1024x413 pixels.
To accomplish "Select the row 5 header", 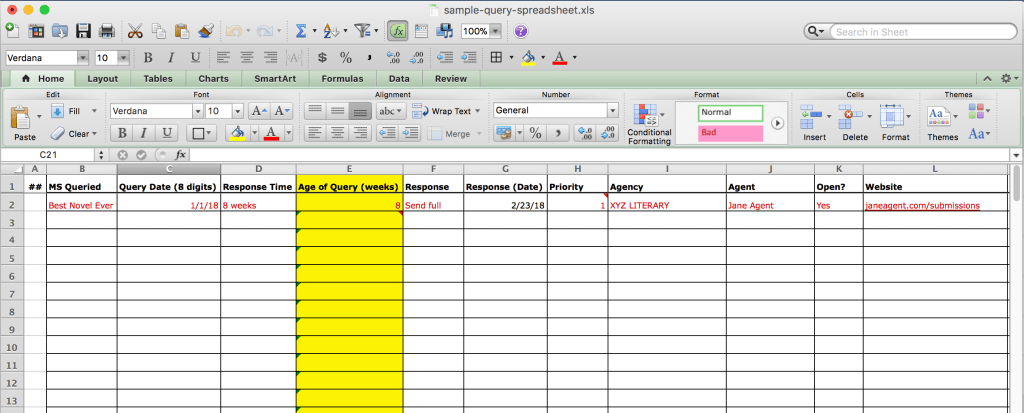I will click(x=12, y=257).
